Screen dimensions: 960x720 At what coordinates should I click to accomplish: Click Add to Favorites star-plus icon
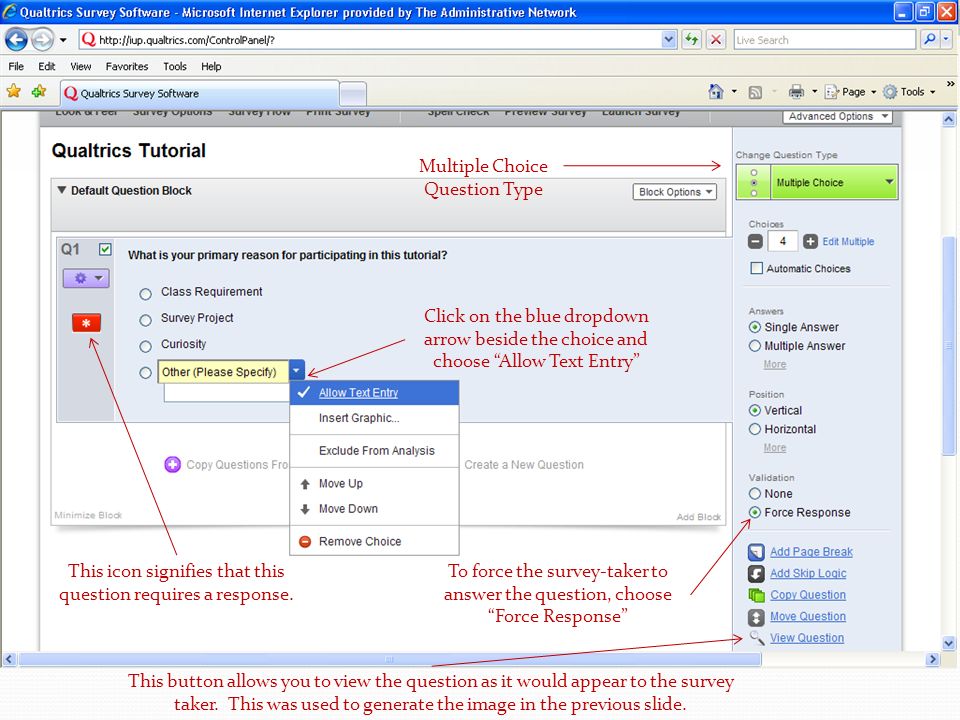coord(39,92)
